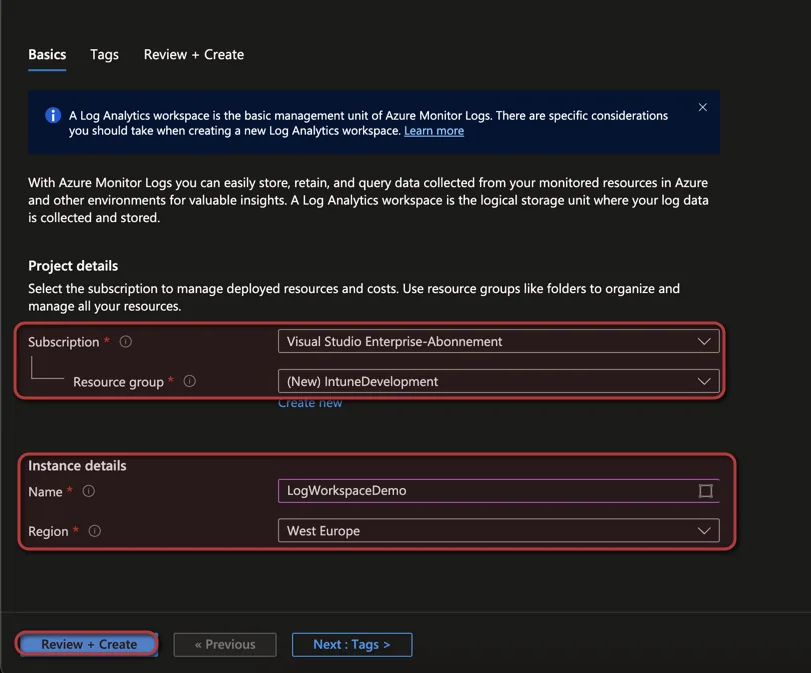Select the Basics tab
811x673 pixels.
pyautogui.click(x=47, y=54)
